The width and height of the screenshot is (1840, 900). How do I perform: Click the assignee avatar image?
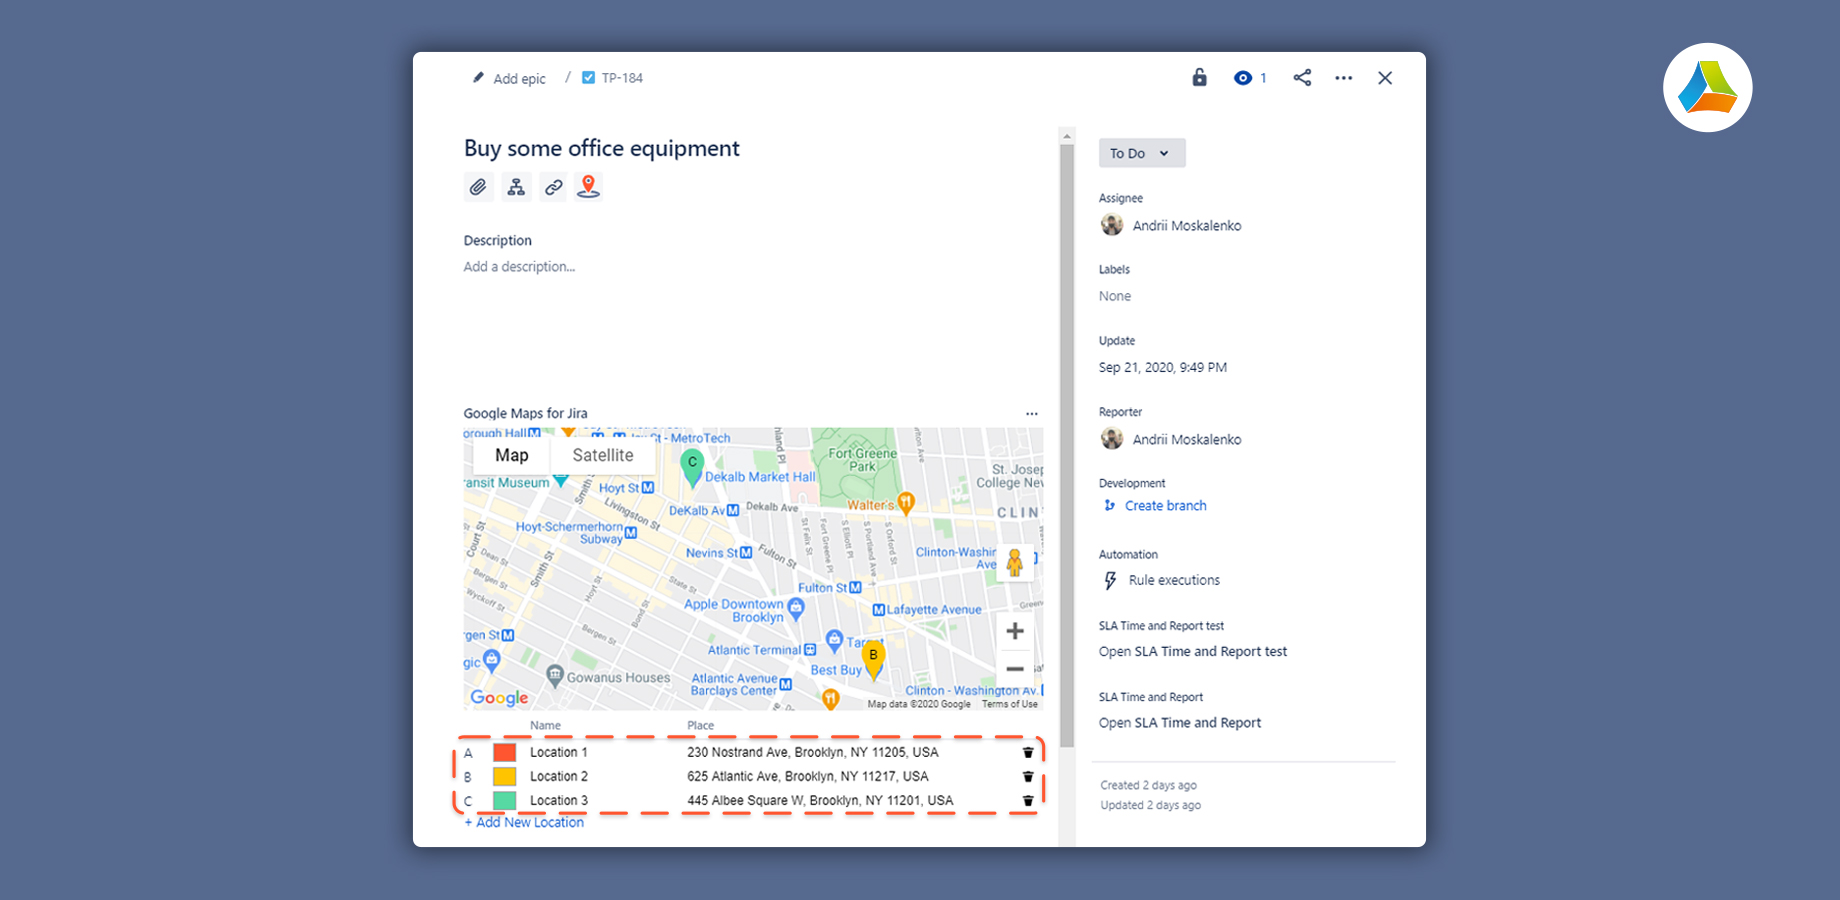coord(1112,225)
